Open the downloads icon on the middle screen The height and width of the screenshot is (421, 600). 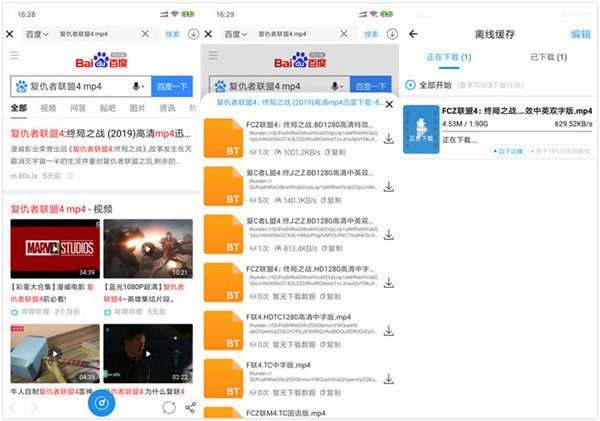click(392, 34)
